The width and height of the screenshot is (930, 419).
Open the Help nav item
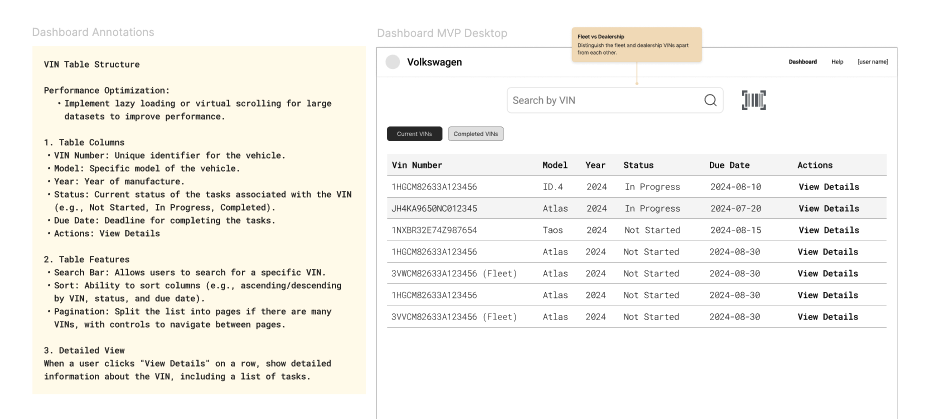pos(837,62)
